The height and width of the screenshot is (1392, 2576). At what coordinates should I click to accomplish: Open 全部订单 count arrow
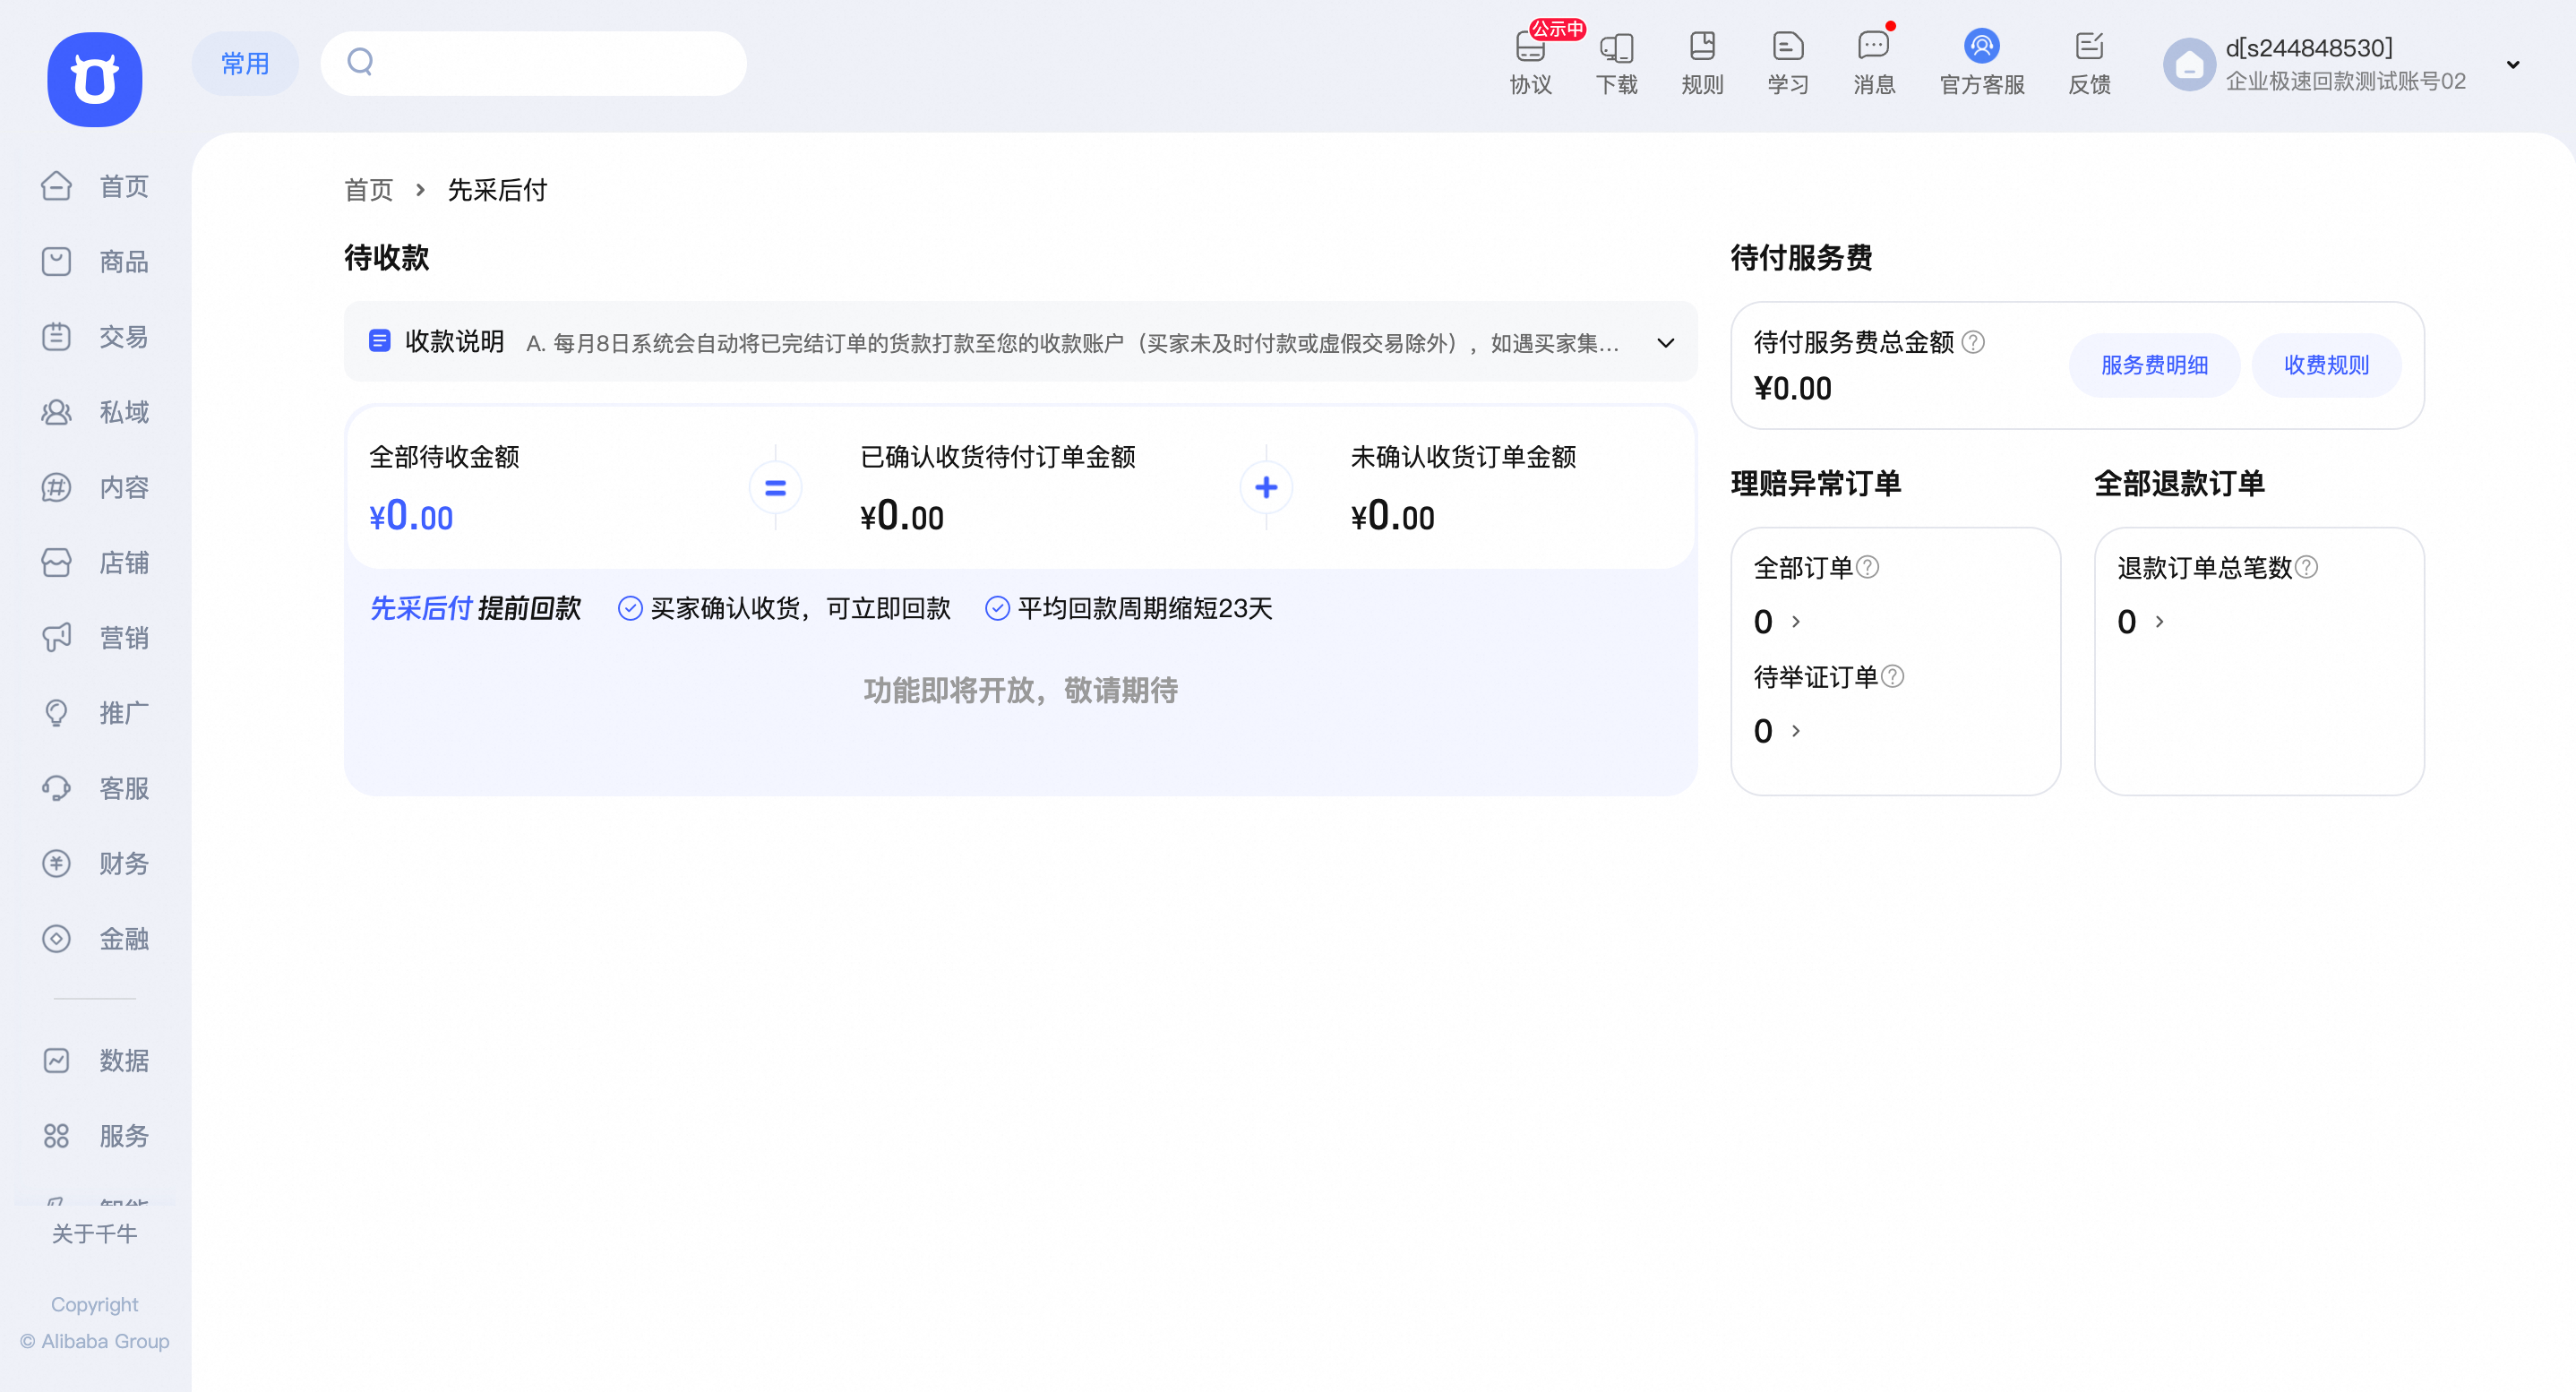coord(1796,622)
